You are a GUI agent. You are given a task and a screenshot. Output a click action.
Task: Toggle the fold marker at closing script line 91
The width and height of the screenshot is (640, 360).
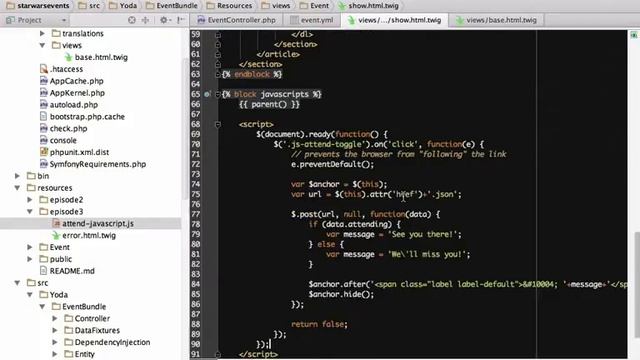click(218, 354)
